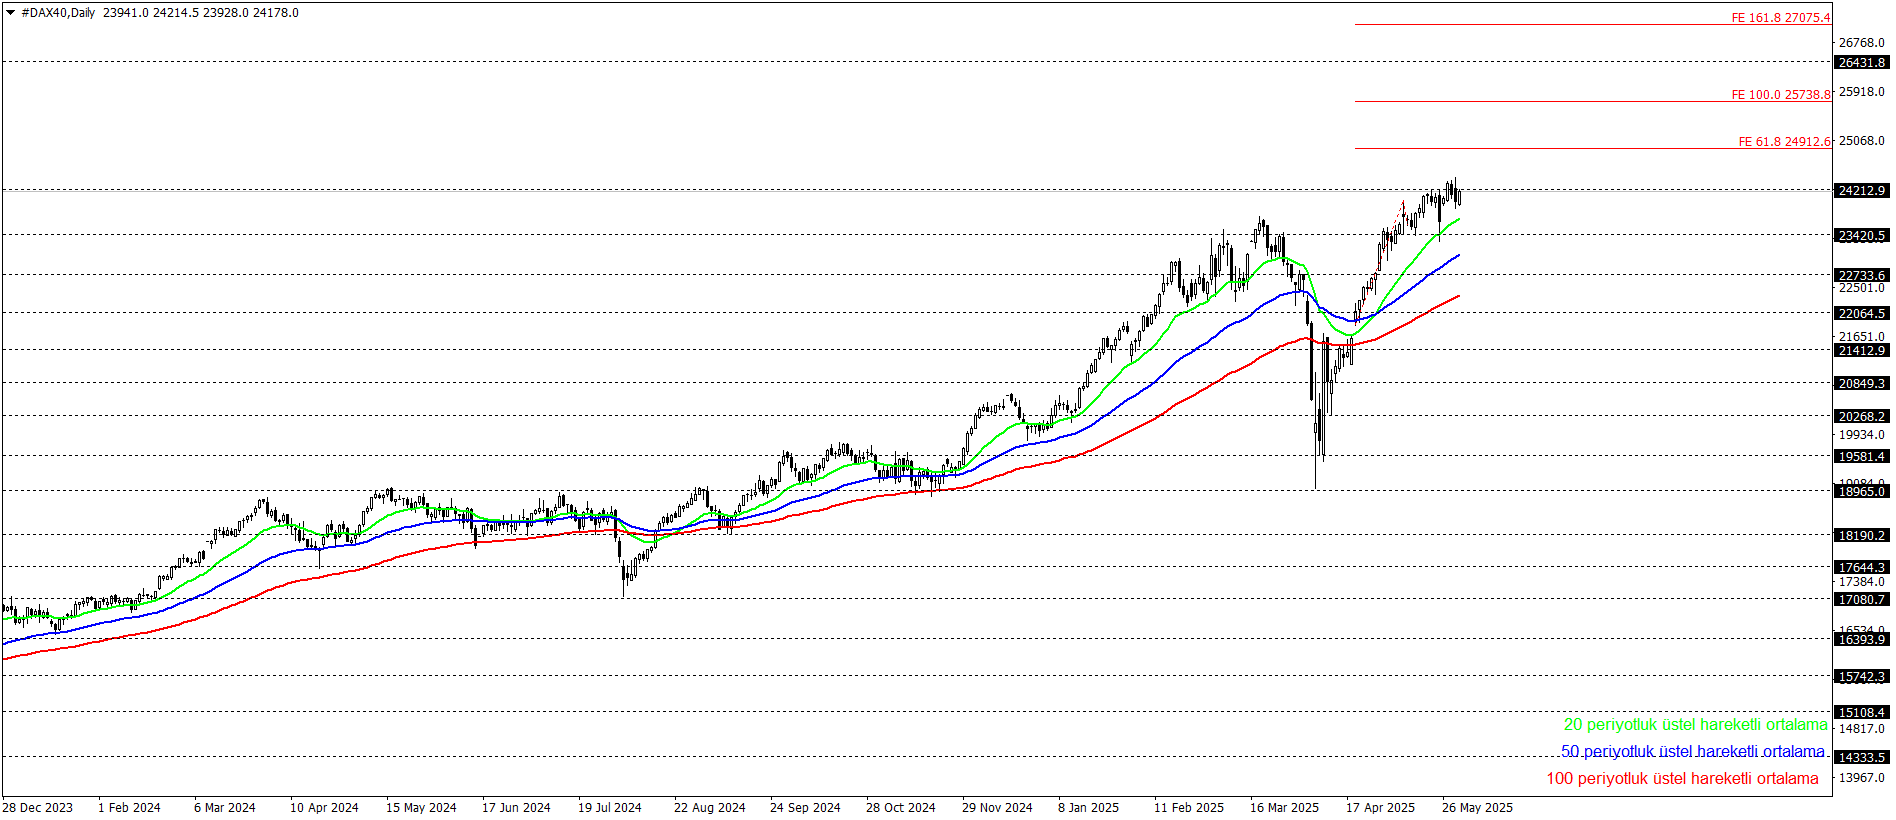Click the 15742.3 price tag
1896x820 pixels.
point(1862,676)
